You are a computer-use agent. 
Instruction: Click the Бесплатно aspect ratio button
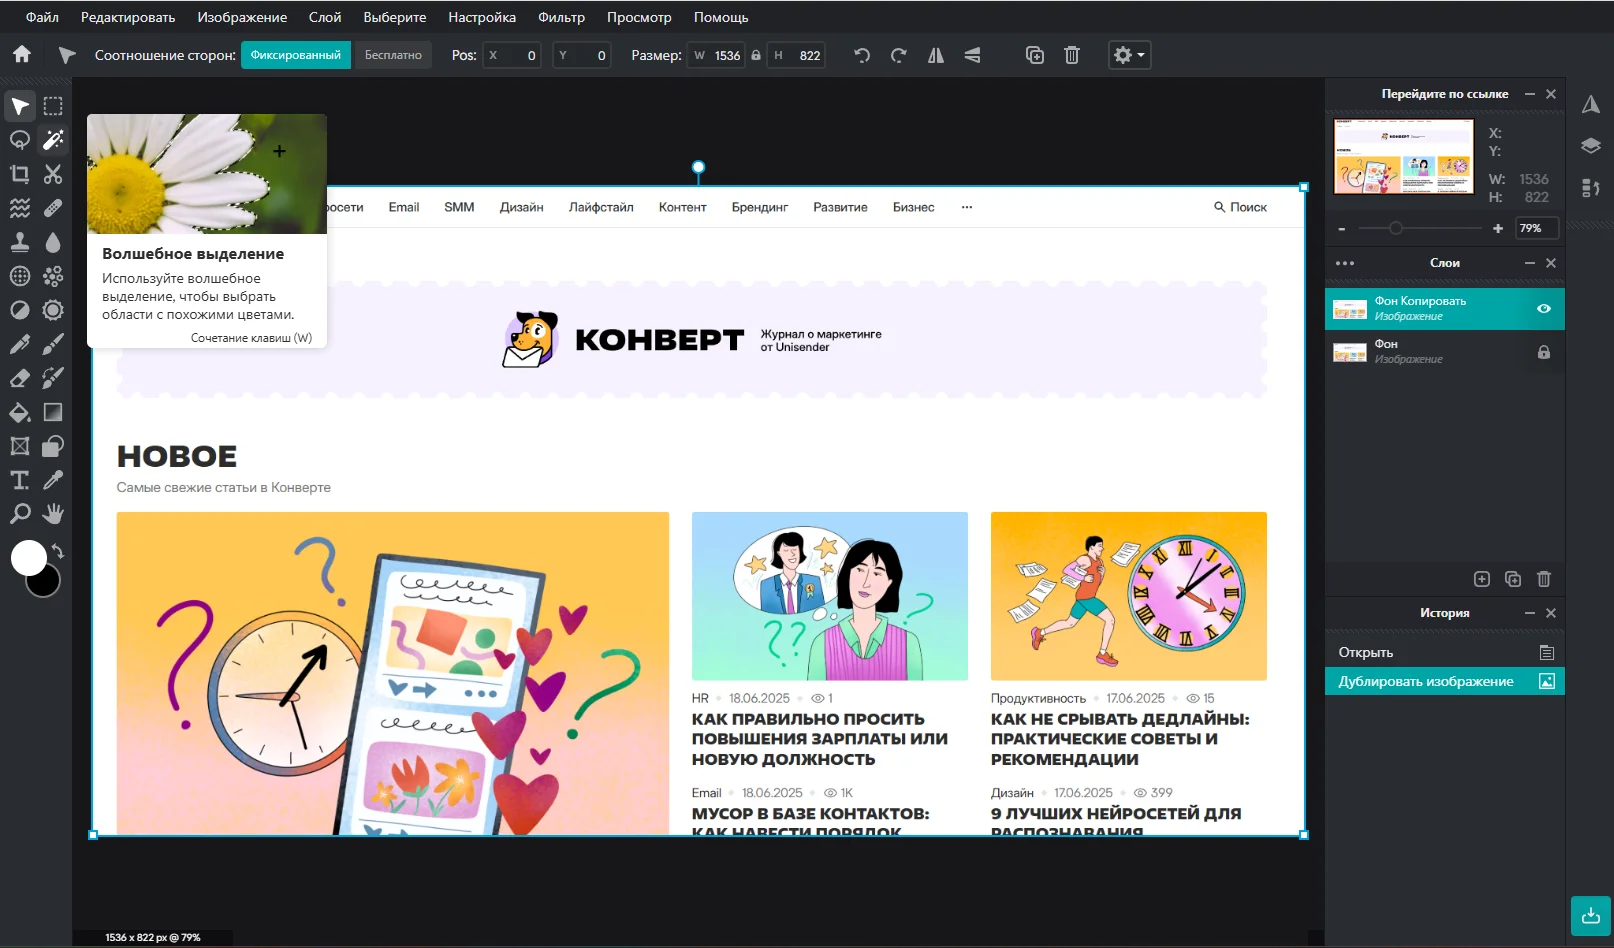click(393, 55)
